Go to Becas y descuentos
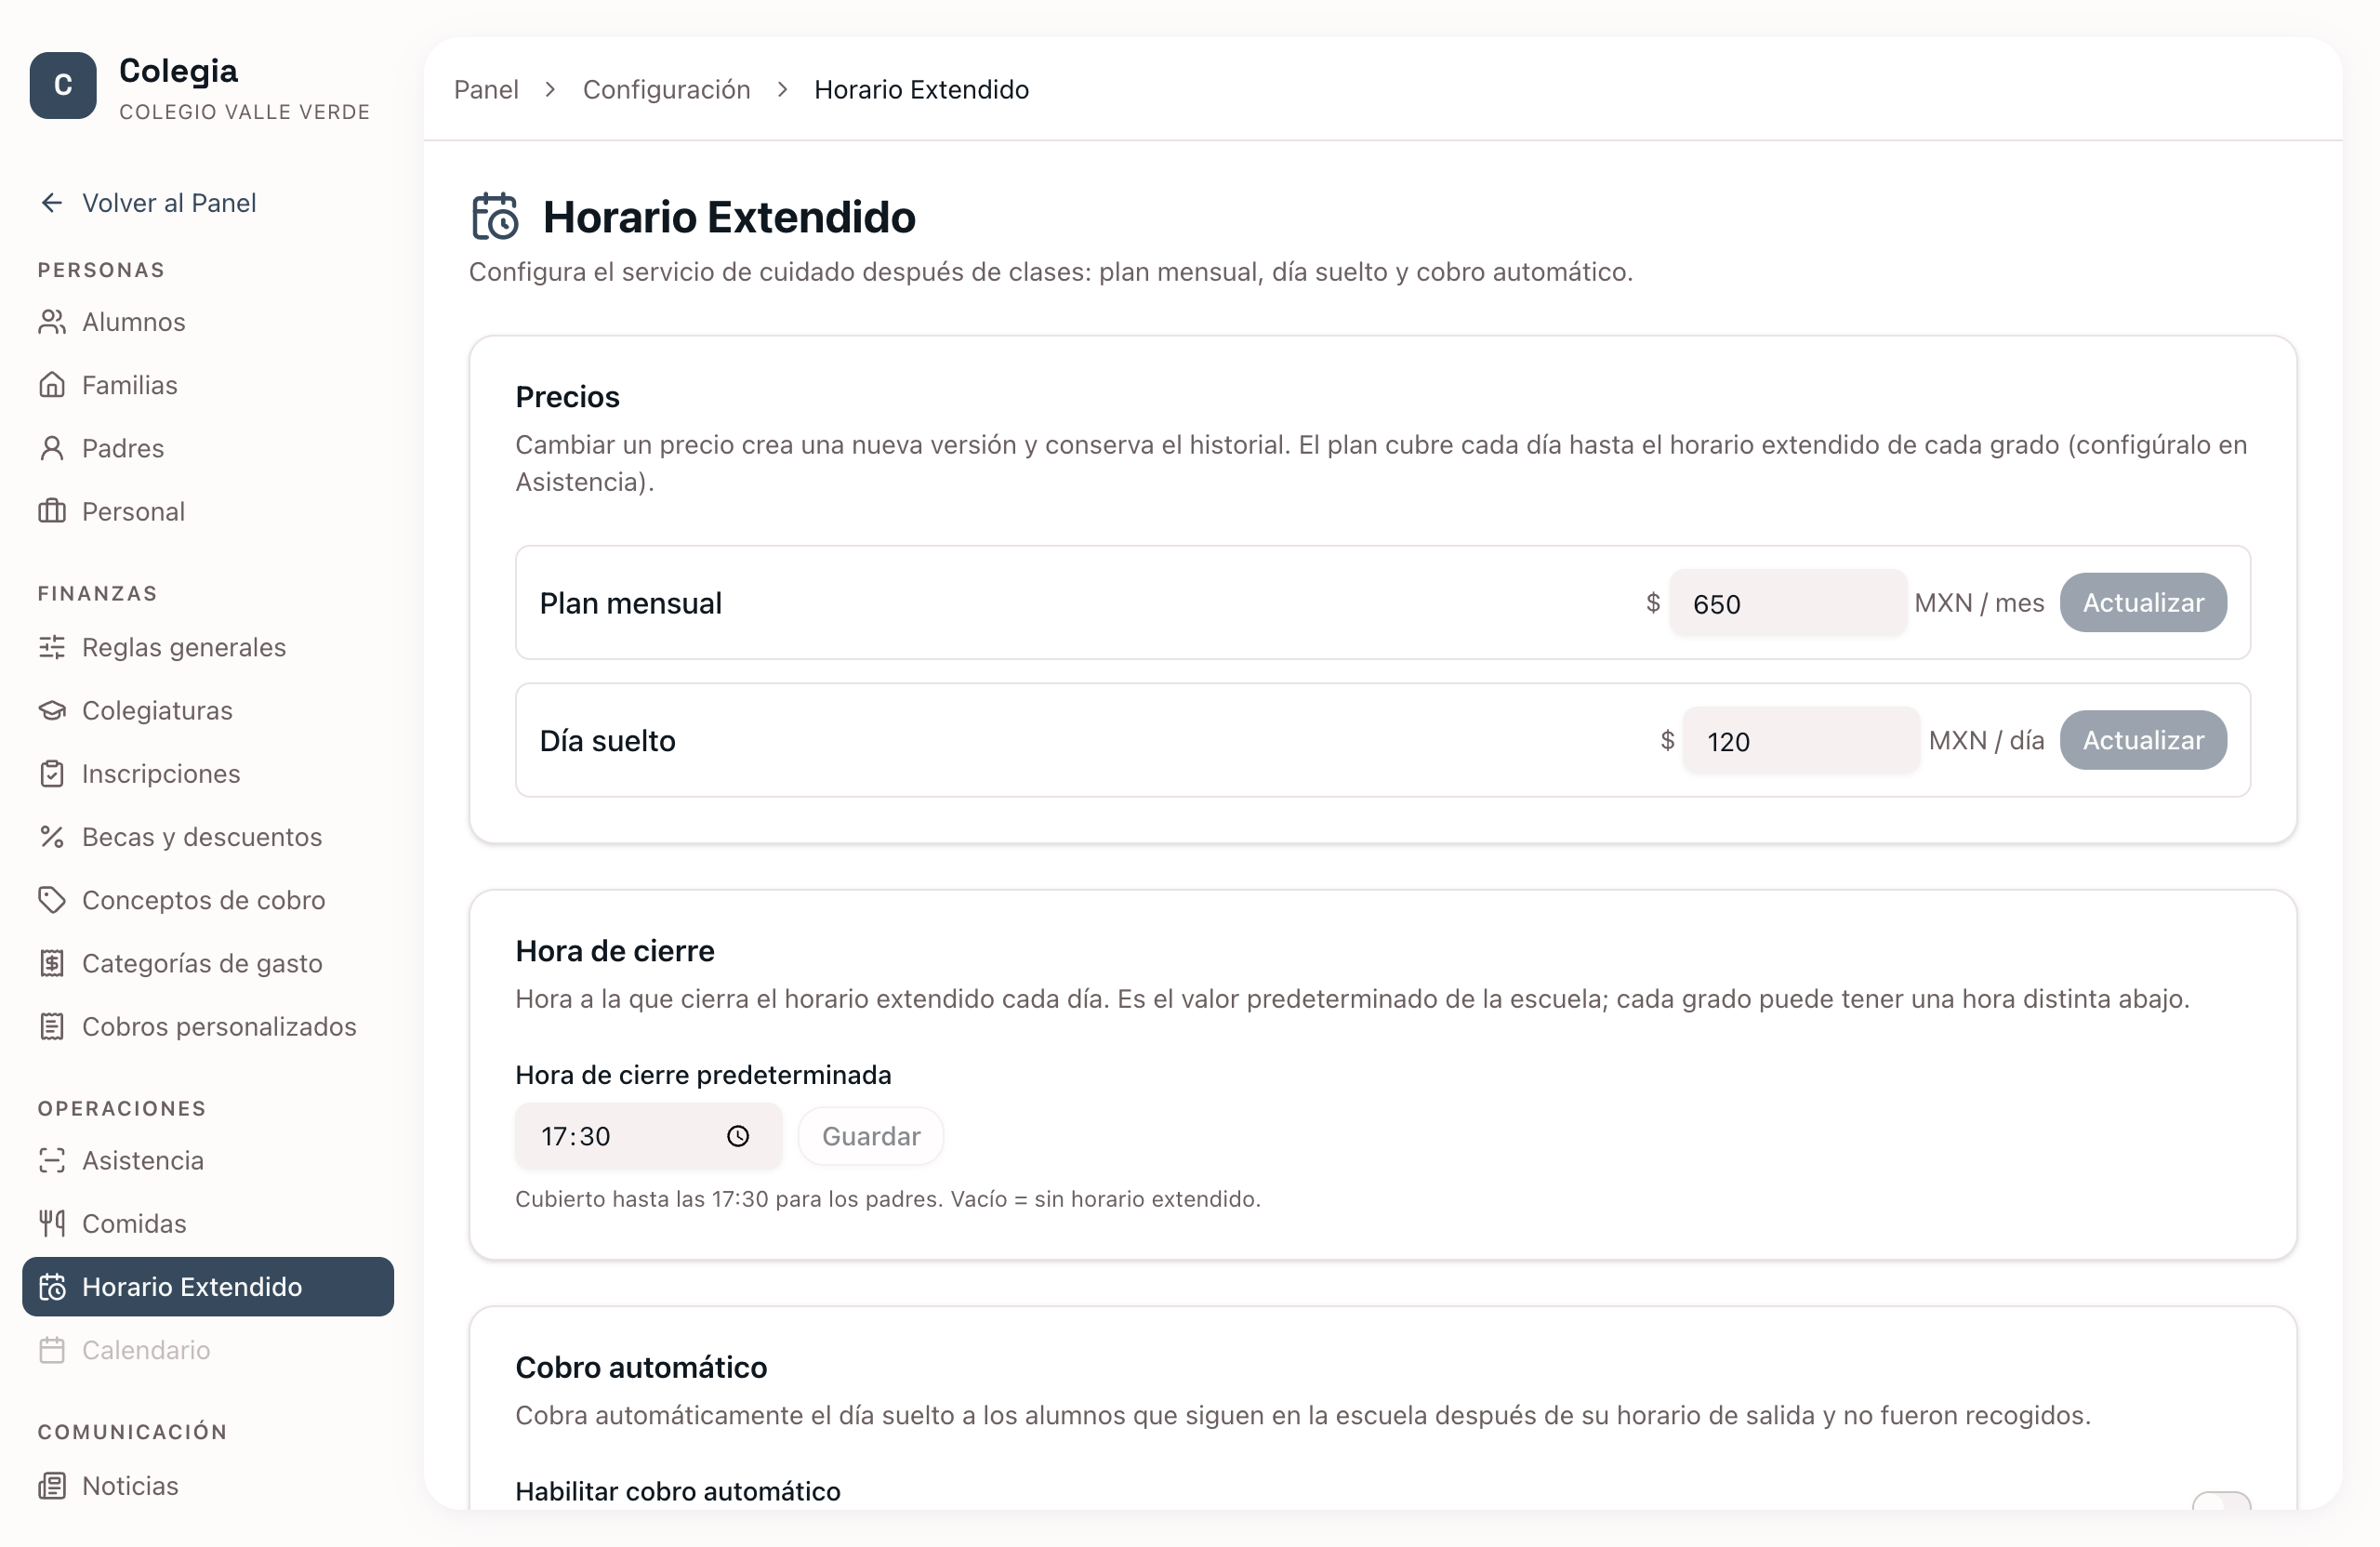The height and width of the screenshot is (1547, 2380). (208, 836)
